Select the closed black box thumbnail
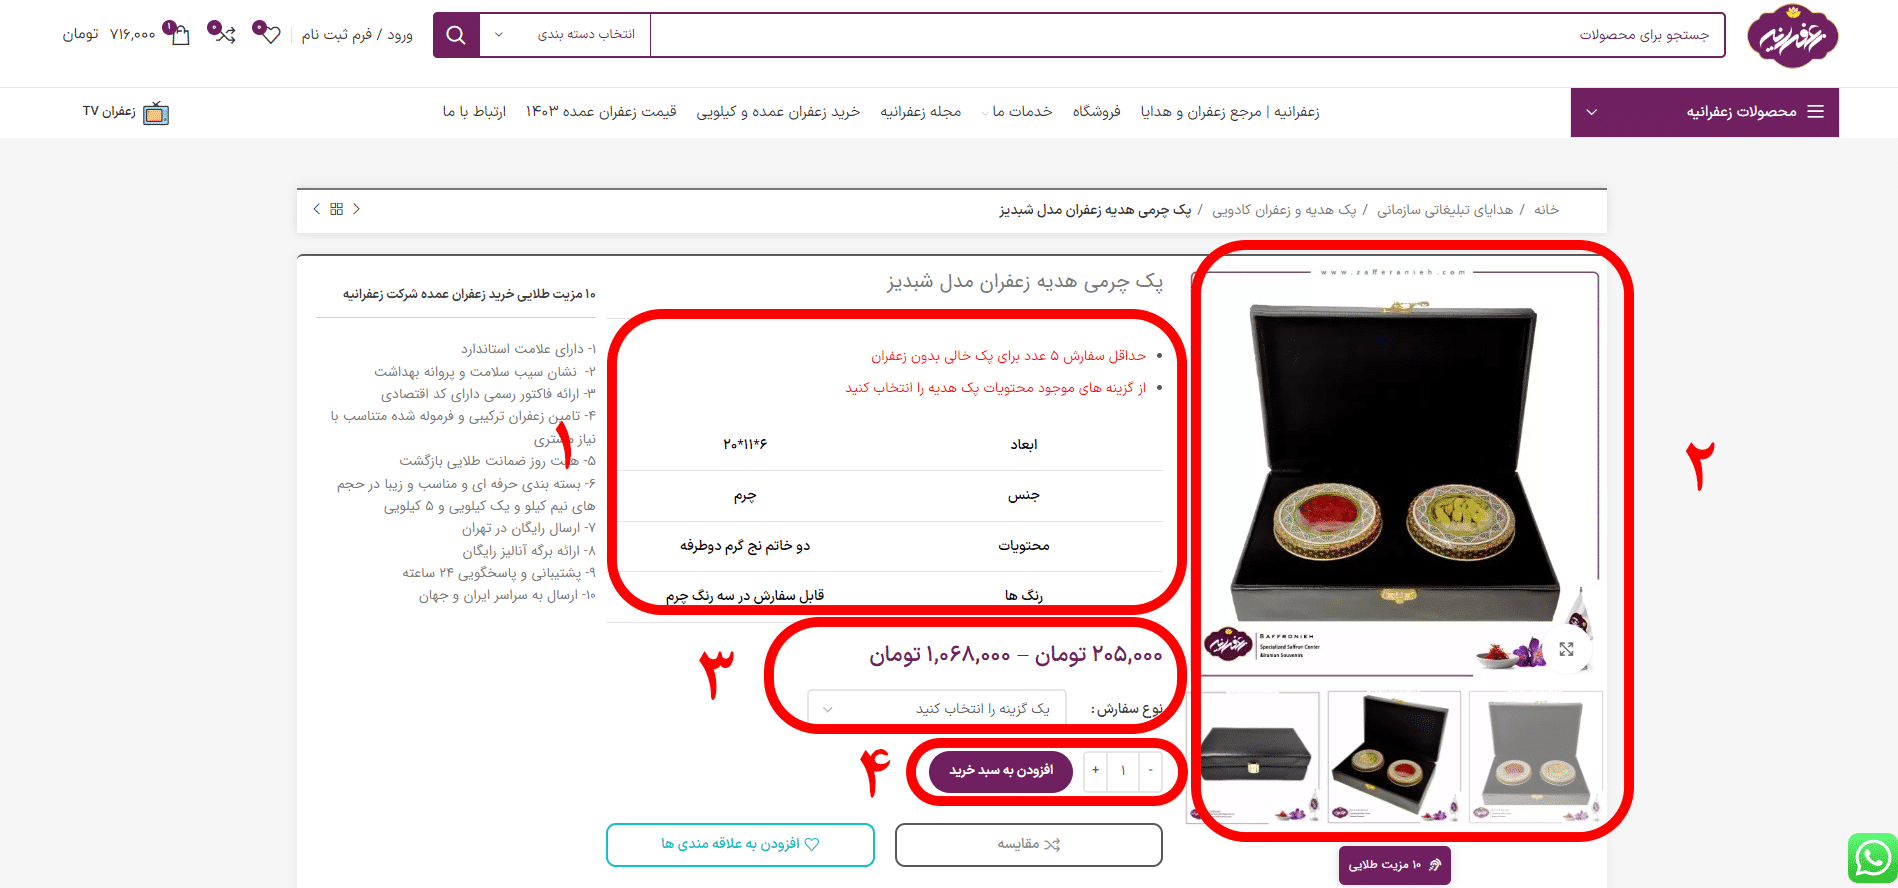 point(1253,757)
